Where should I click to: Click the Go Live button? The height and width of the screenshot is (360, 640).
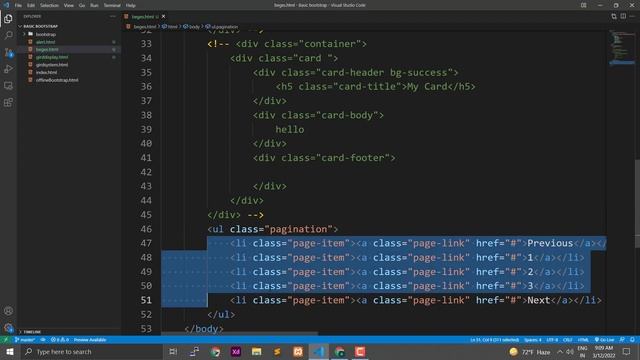pyautogui.click(x=604, y=340)
